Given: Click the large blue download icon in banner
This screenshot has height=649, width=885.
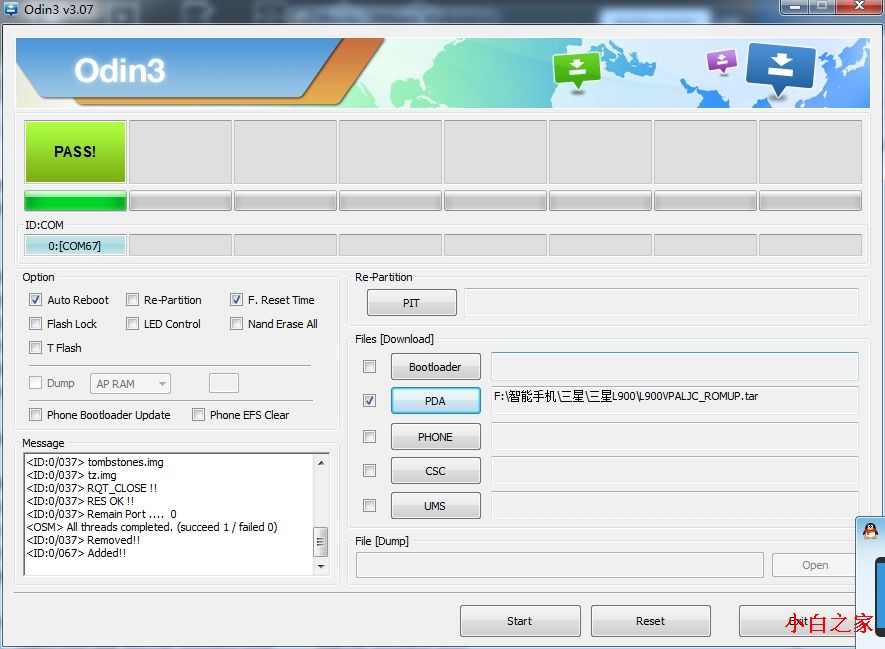Looking at the screenshot, I should pyautogui.click(x=781, y=68).
